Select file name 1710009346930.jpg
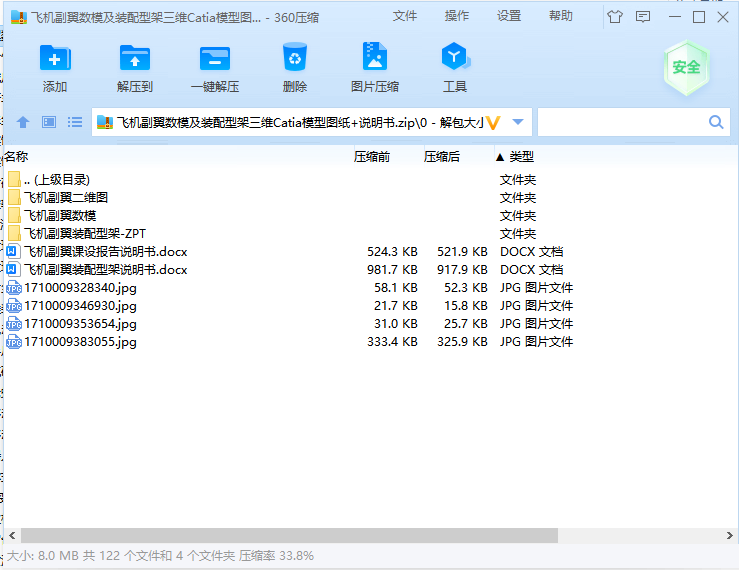Image resolution: width=739 pixels, height=570 pixels. click(81, 306)
